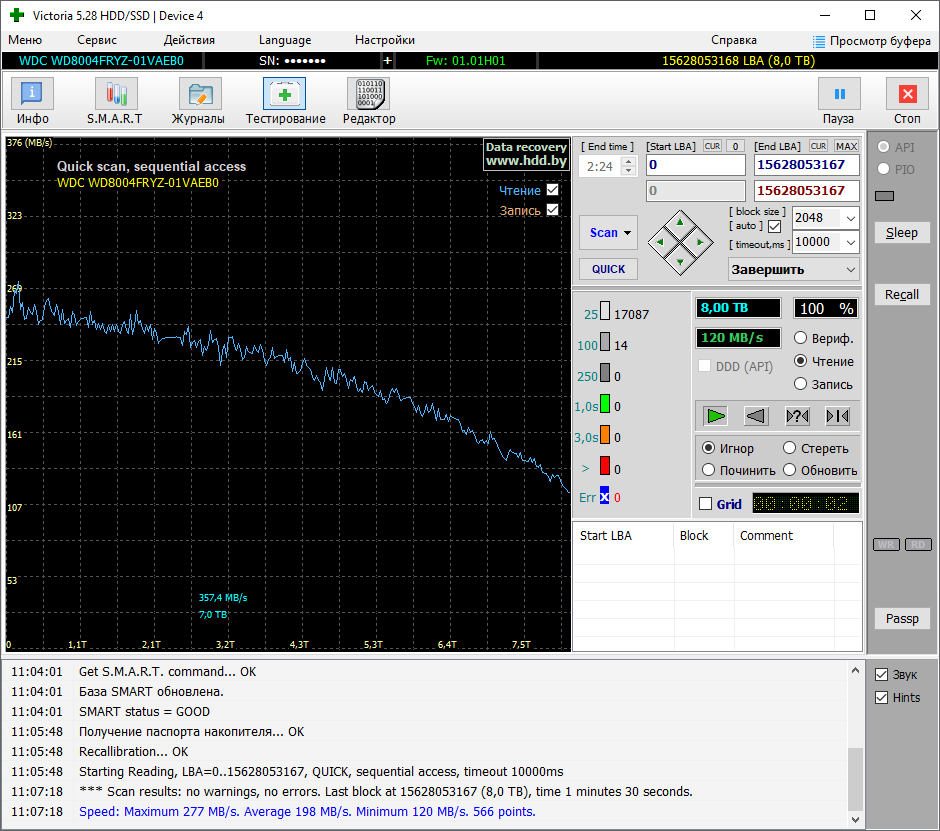Open the Завершить end-action dropdown
Image resolution: width=940 pixels, height=831 pixels.
pos(850,270)
